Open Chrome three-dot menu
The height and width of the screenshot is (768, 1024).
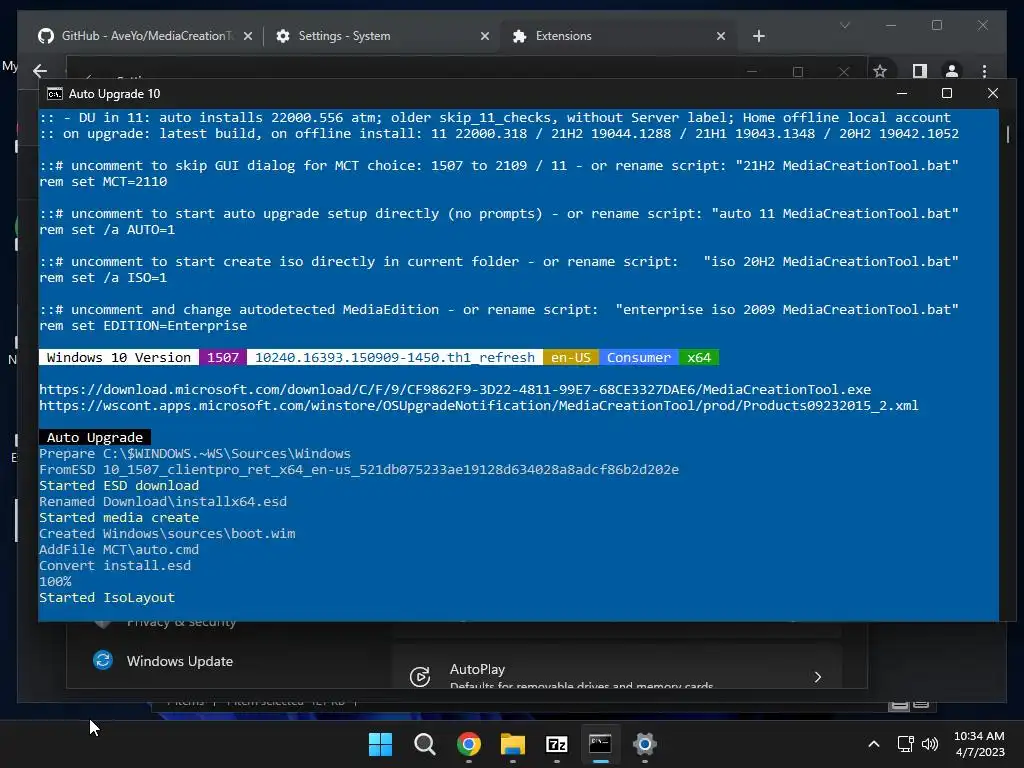point(984,71)
